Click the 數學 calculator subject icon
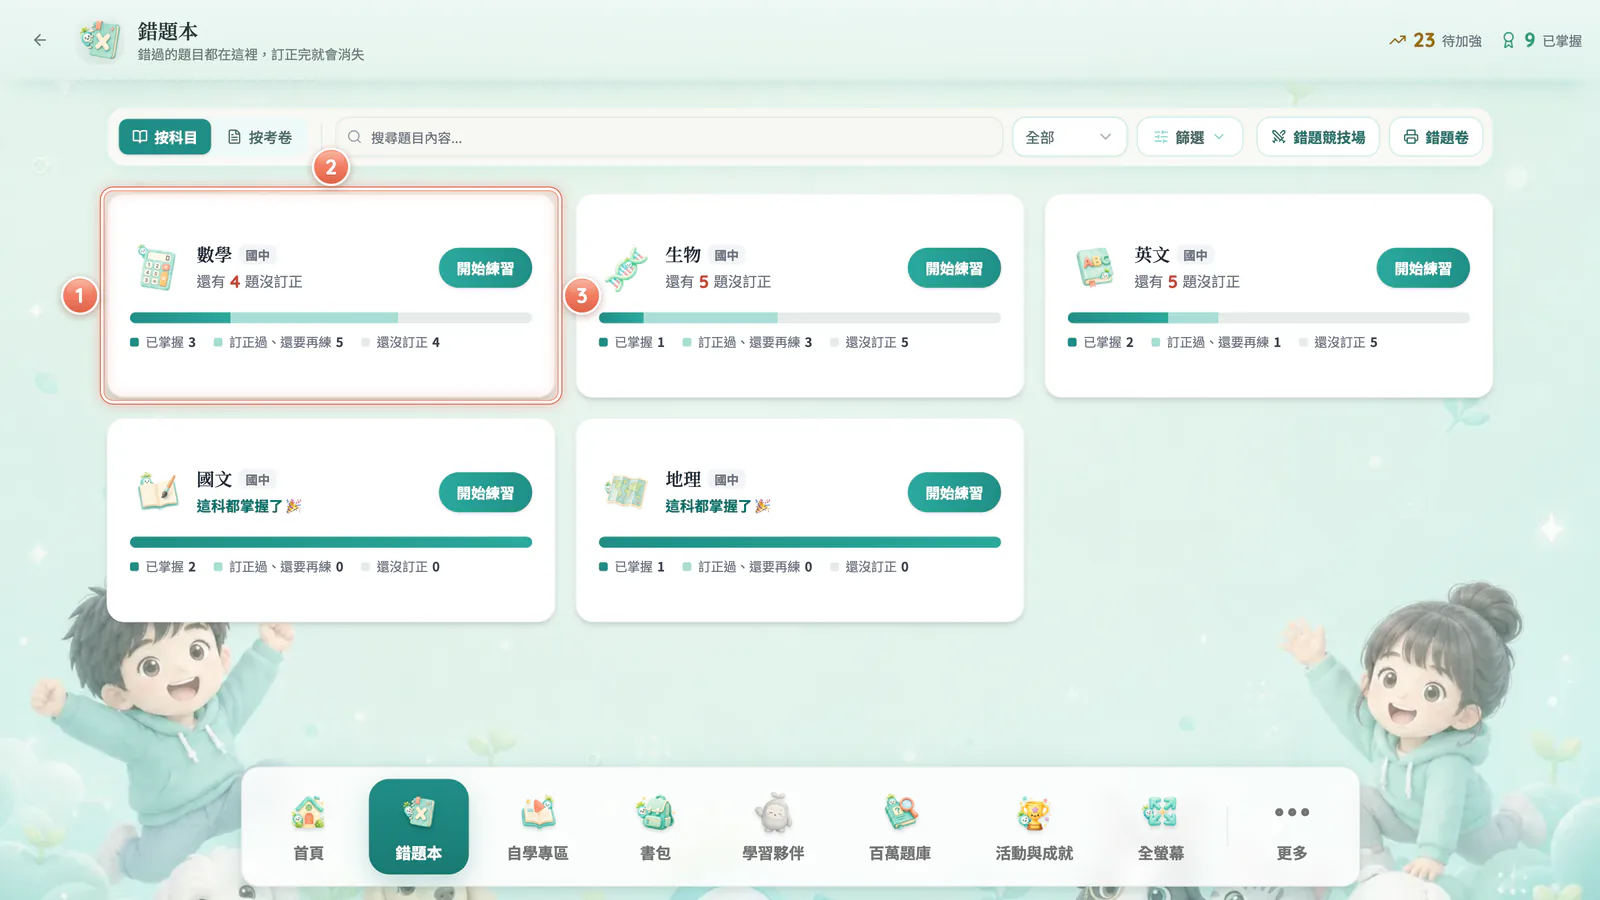This screenshot has width=1600, height=900. pos(156,268)
